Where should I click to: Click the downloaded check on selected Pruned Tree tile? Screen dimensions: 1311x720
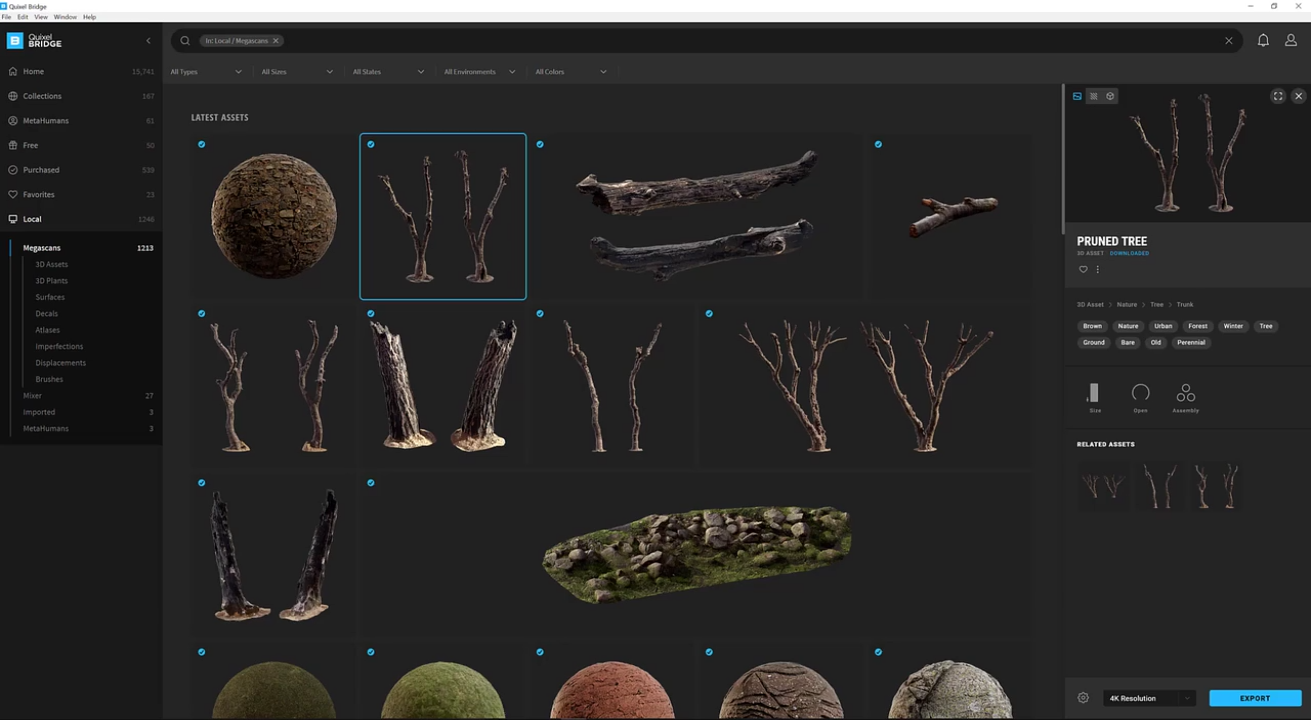point(371,145)
